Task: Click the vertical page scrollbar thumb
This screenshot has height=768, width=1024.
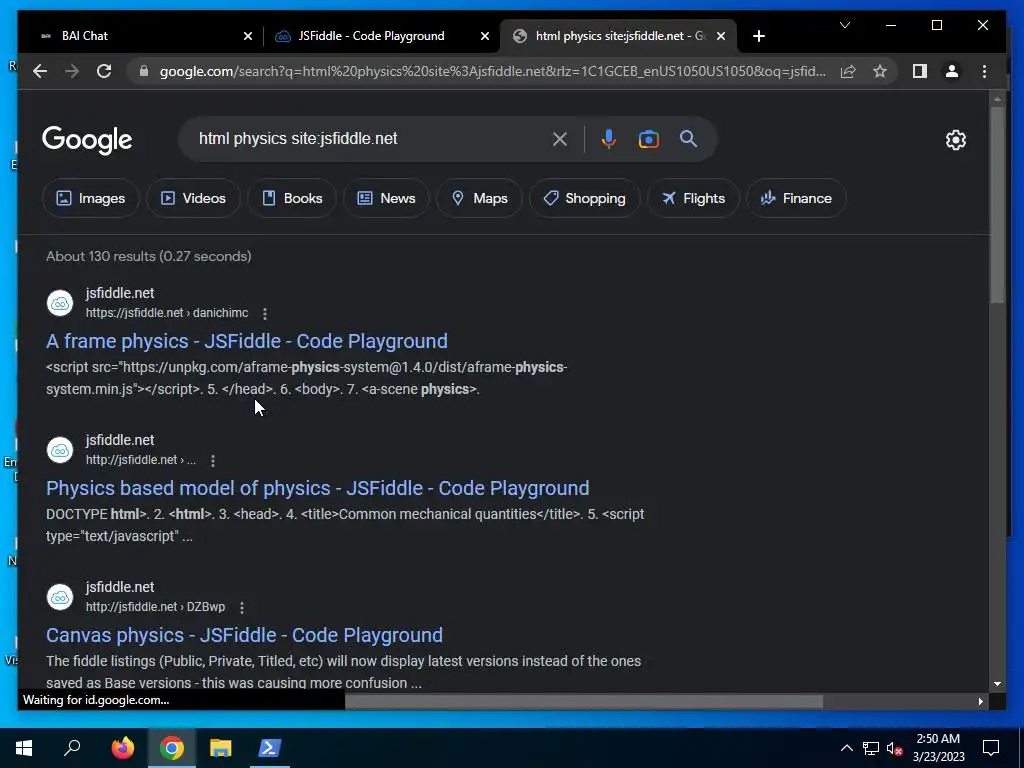Action: coord(997,204)
